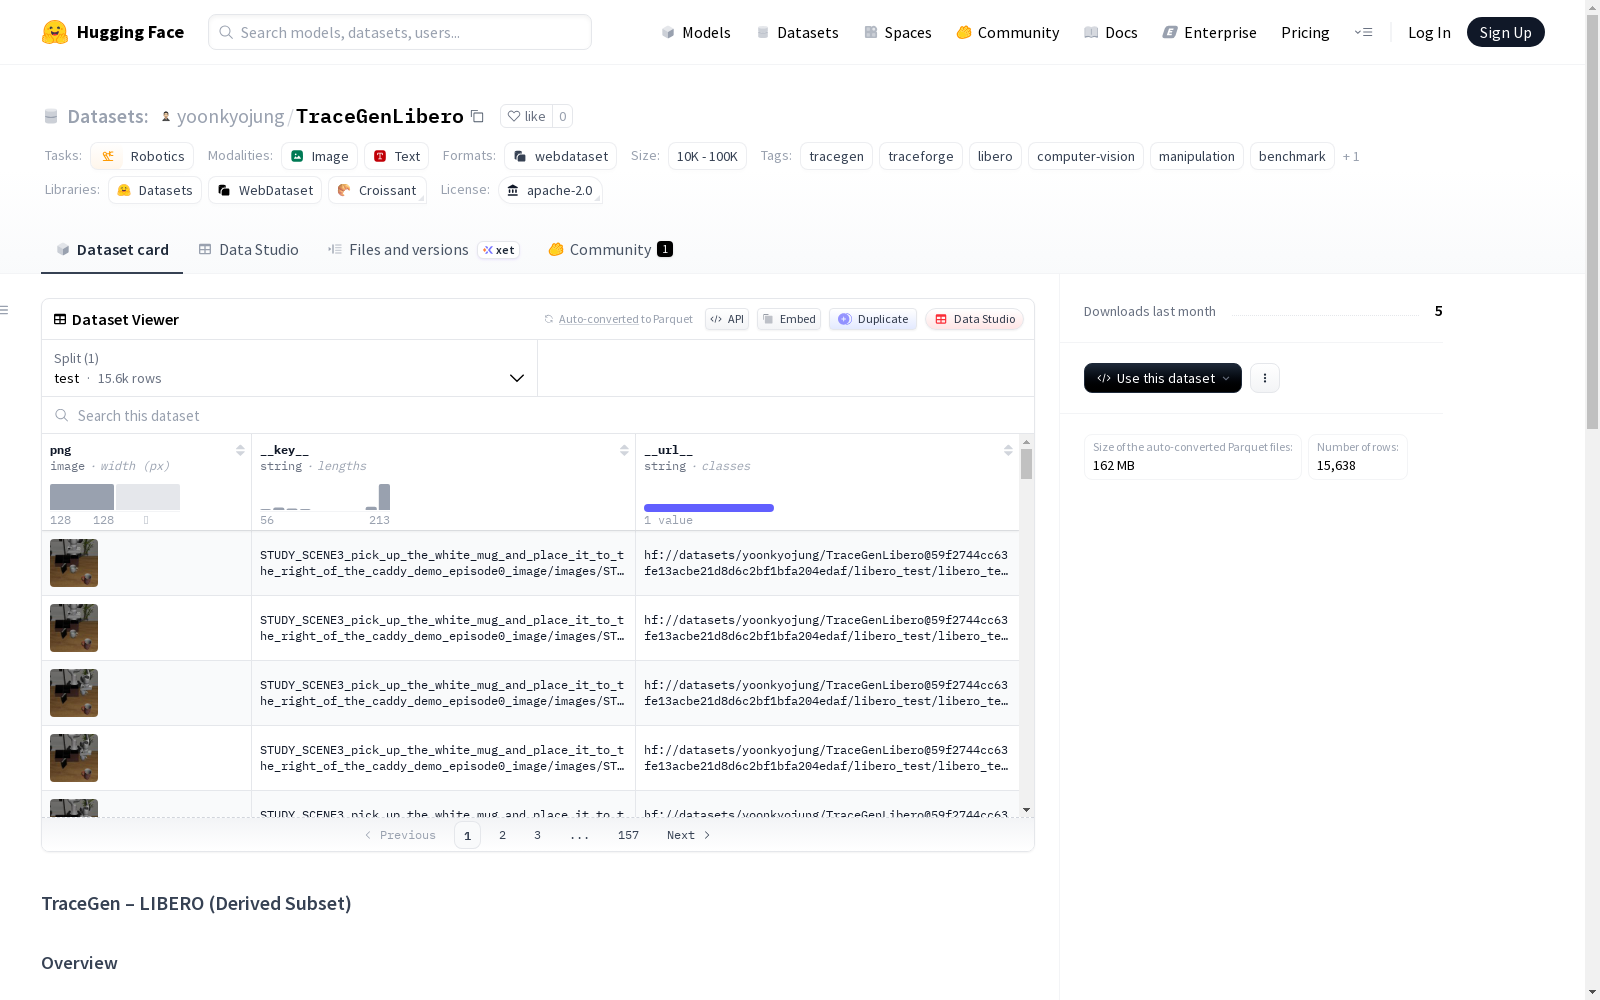Image resolution: width=1600 pixels, height=1000 pixels.
Task: Click the __url__ classes bar
Action: 709,508
